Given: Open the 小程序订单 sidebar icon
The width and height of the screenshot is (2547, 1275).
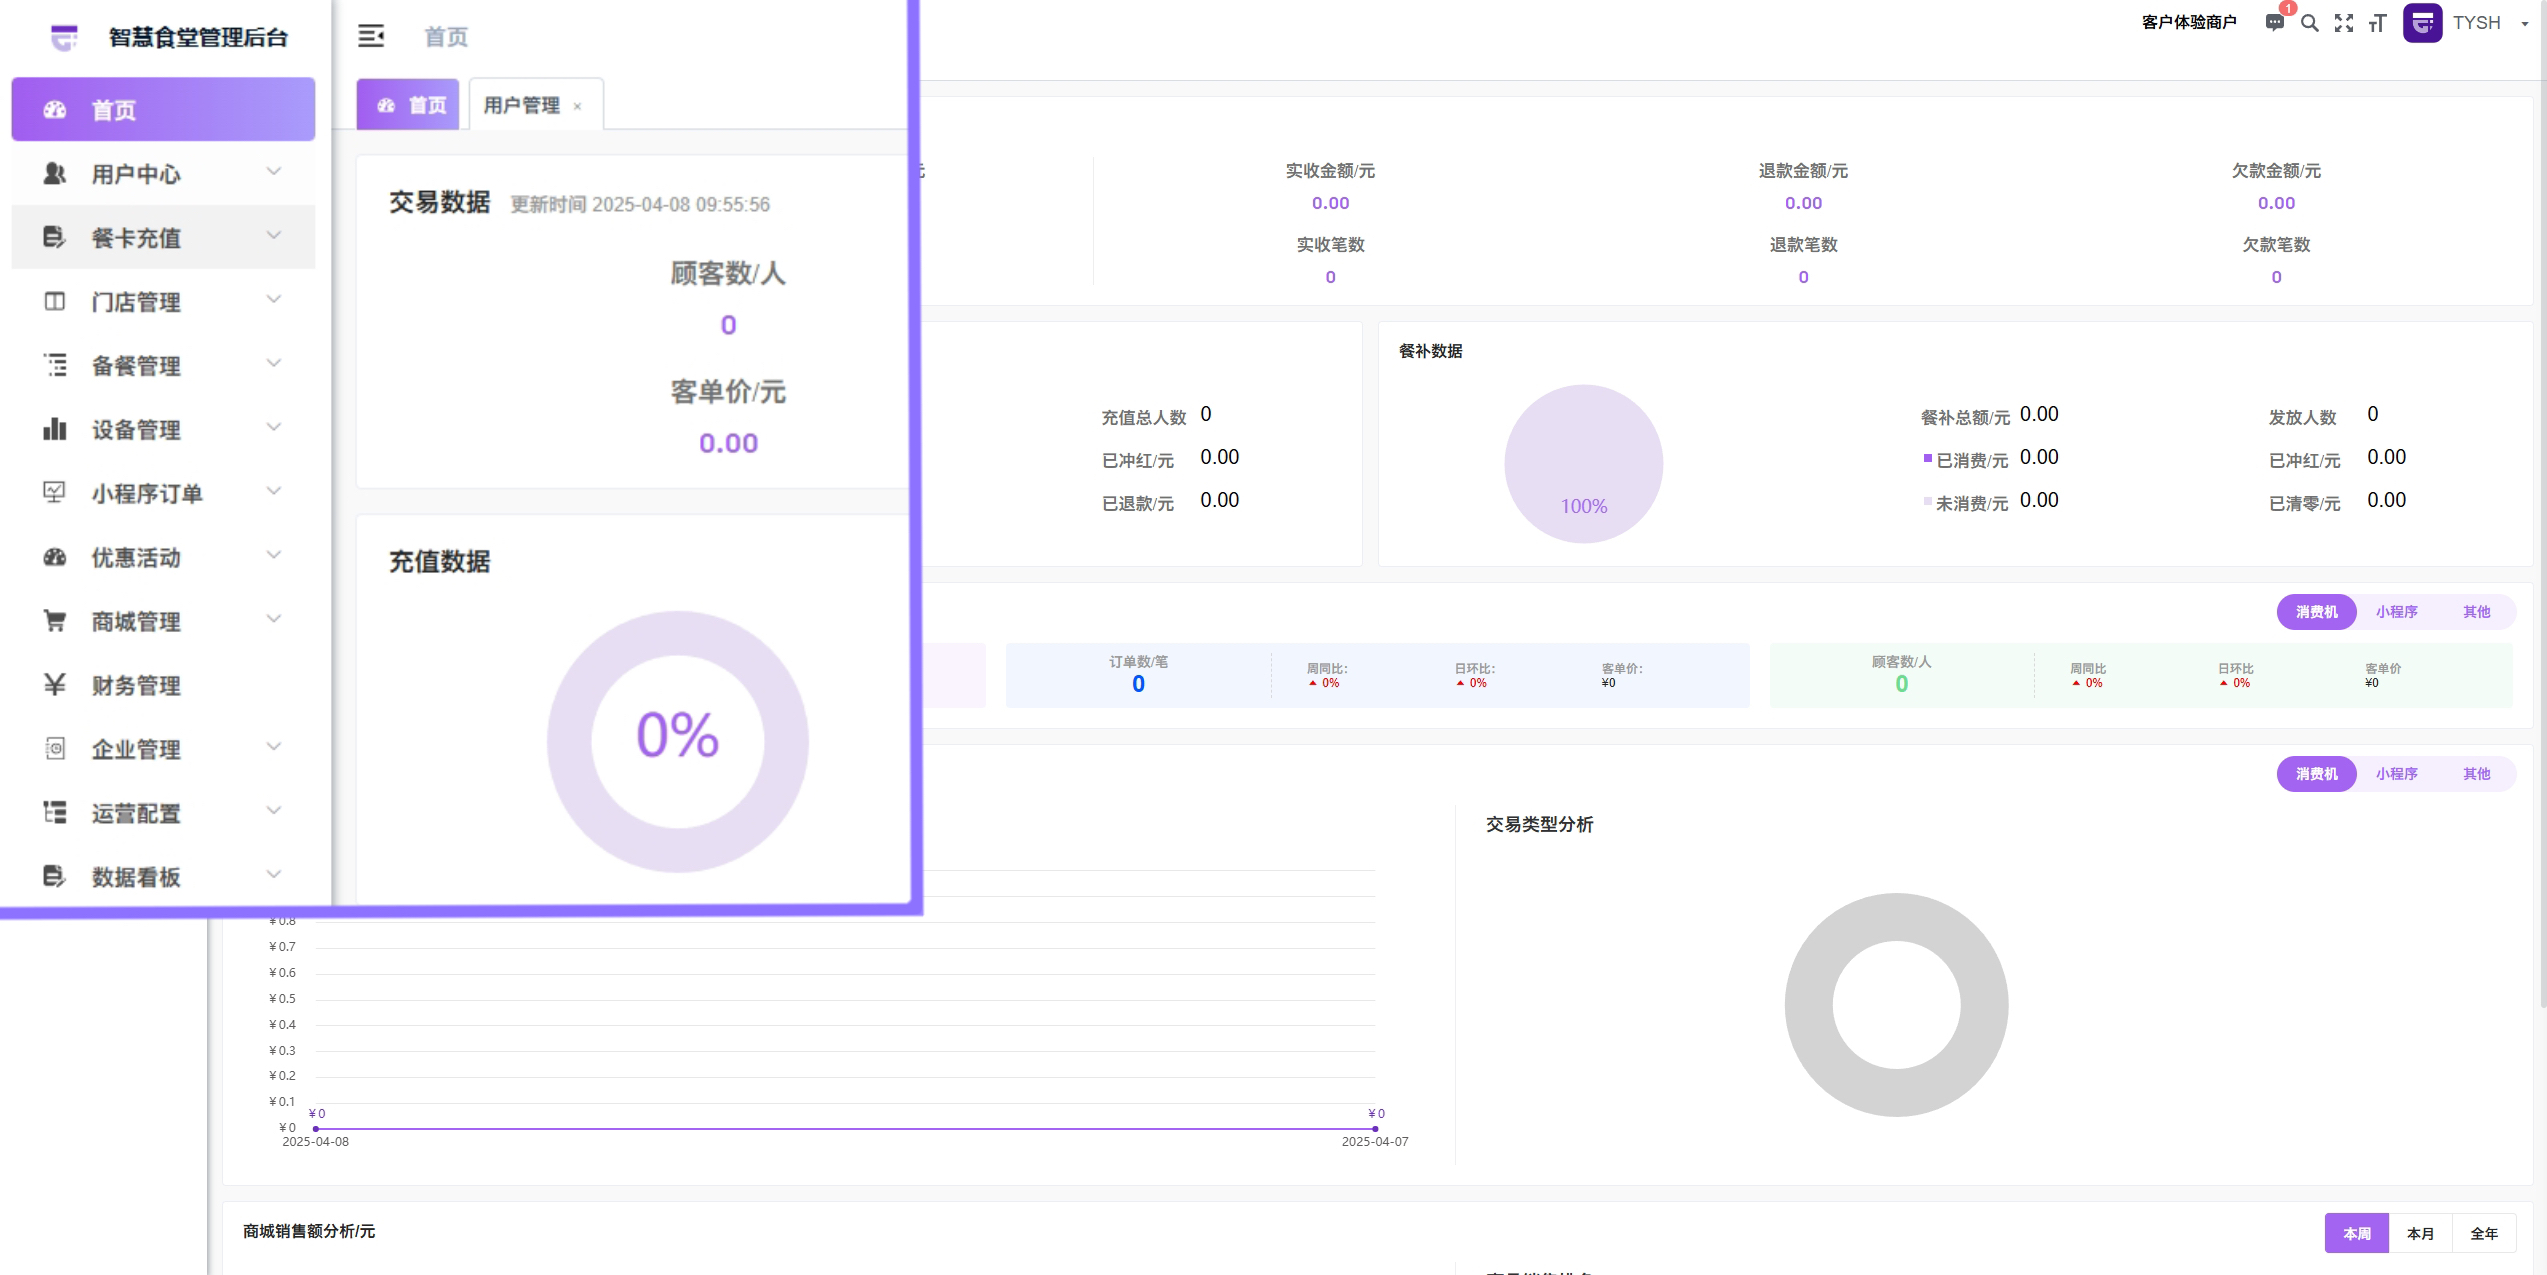Looking at the screenshot, I should pyautogui.click(x=55, y=493).
